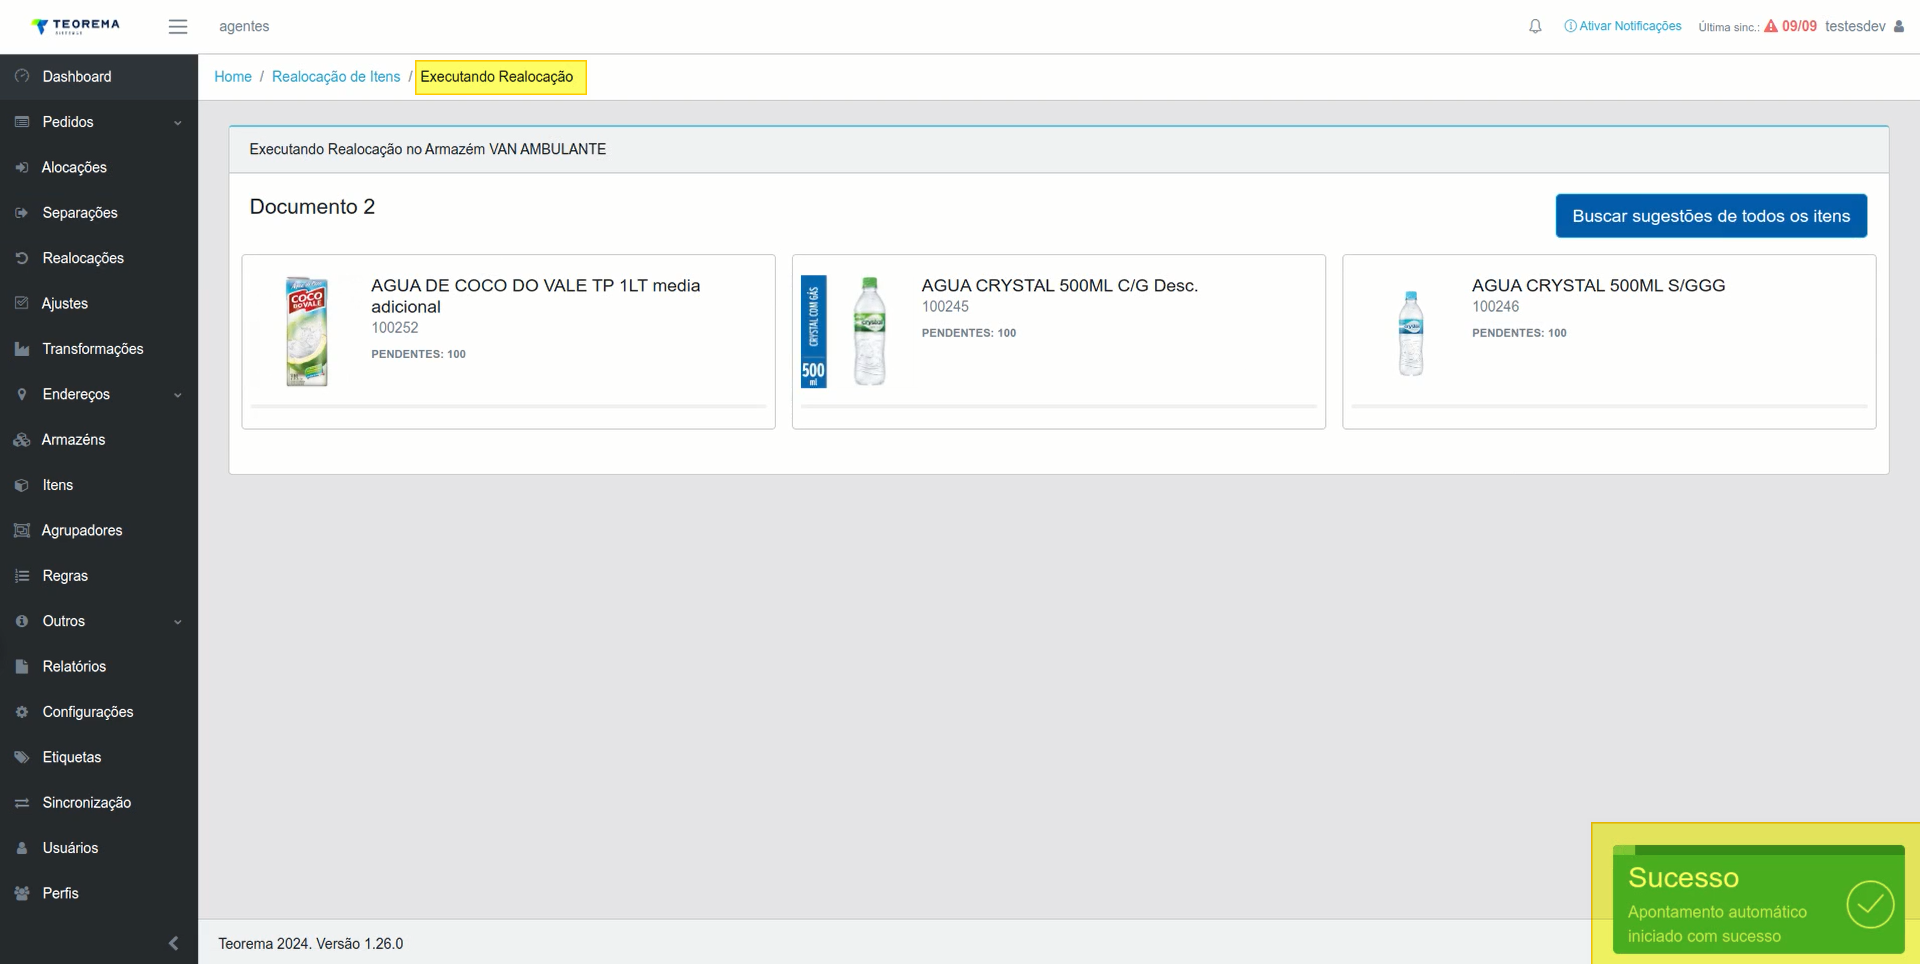The image size is (1920, 964).
Task: Click the Usuários person icon
Action: pyautogui.click(x=22, y=848)
